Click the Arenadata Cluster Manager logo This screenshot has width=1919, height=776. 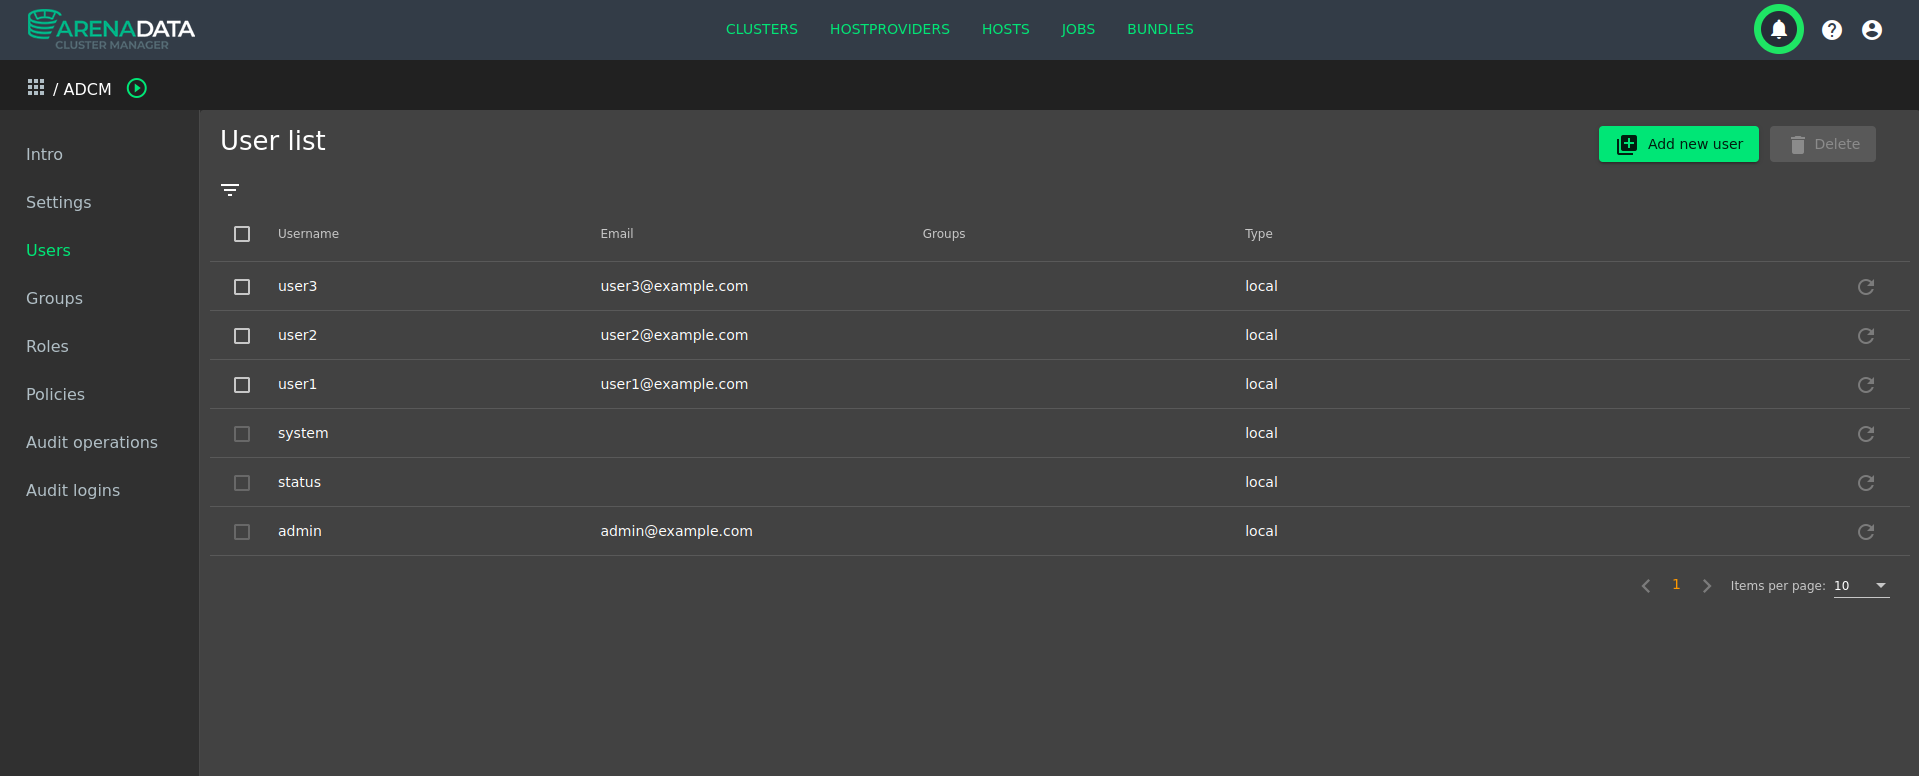(111, 29)
